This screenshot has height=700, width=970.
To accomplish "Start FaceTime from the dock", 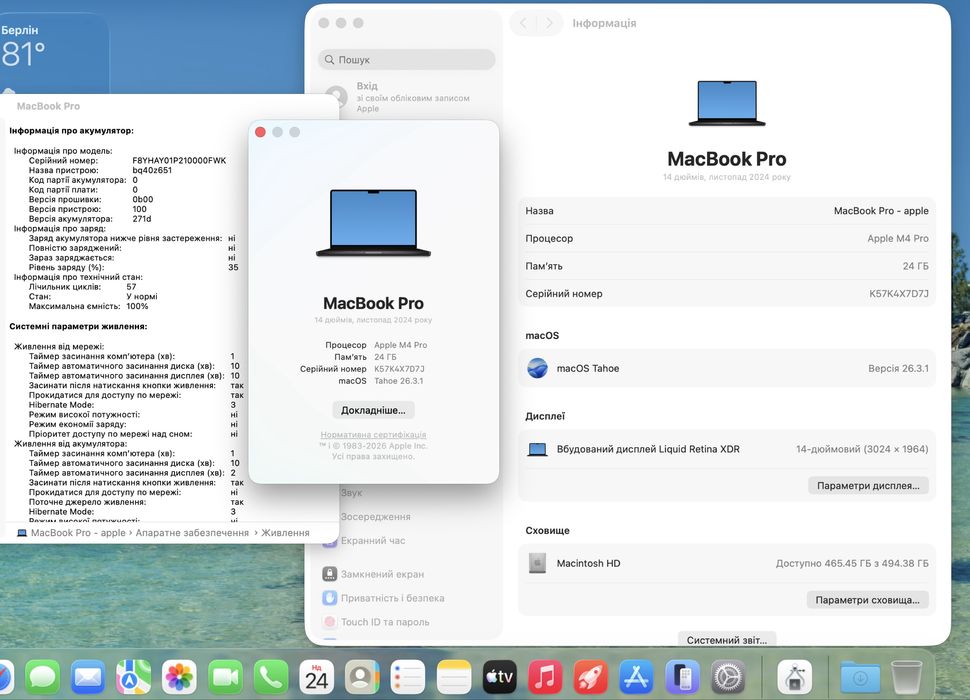I will 225,677.
